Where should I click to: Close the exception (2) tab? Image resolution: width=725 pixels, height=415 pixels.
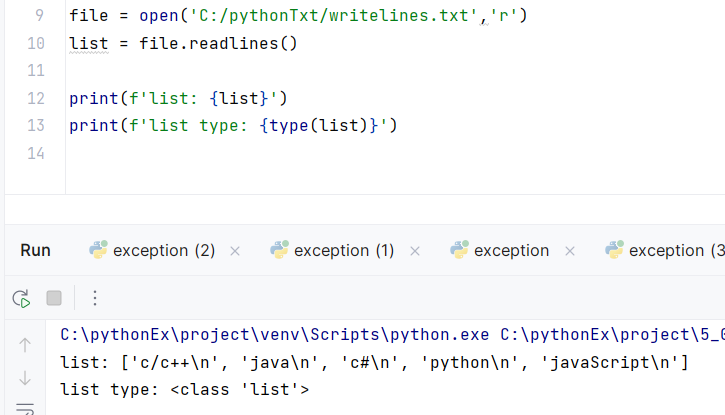tap(235, 251)
